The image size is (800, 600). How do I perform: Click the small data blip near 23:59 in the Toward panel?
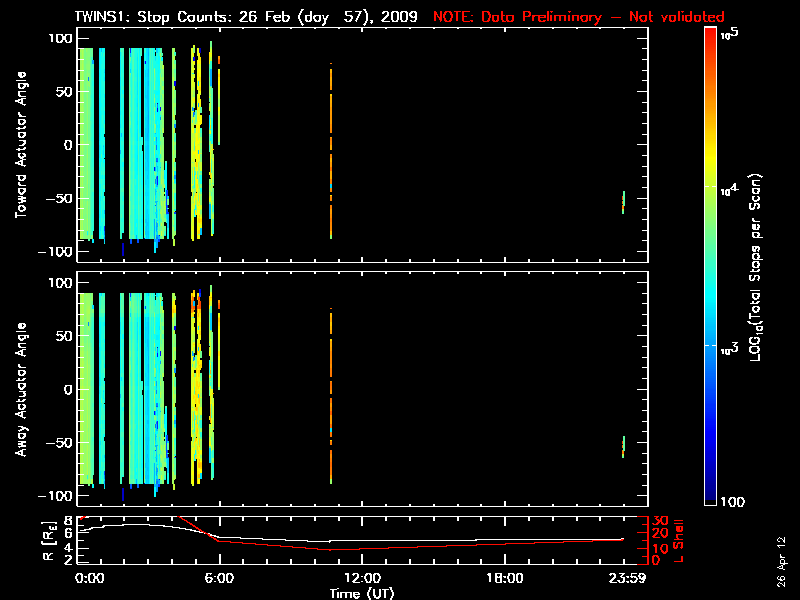pyautogui.click(x=623, y=201)
